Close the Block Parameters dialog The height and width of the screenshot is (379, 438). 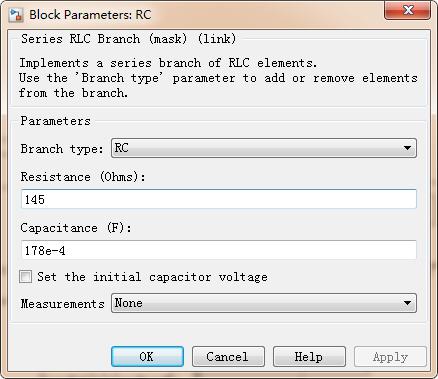coord(407,10)
